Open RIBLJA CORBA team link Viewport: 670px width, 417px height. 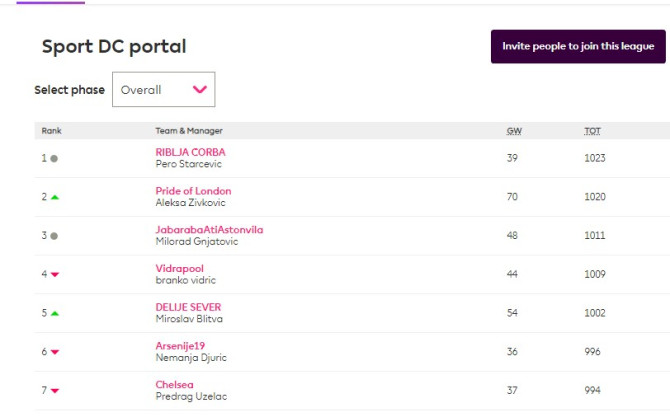click(x=190, y=152)
